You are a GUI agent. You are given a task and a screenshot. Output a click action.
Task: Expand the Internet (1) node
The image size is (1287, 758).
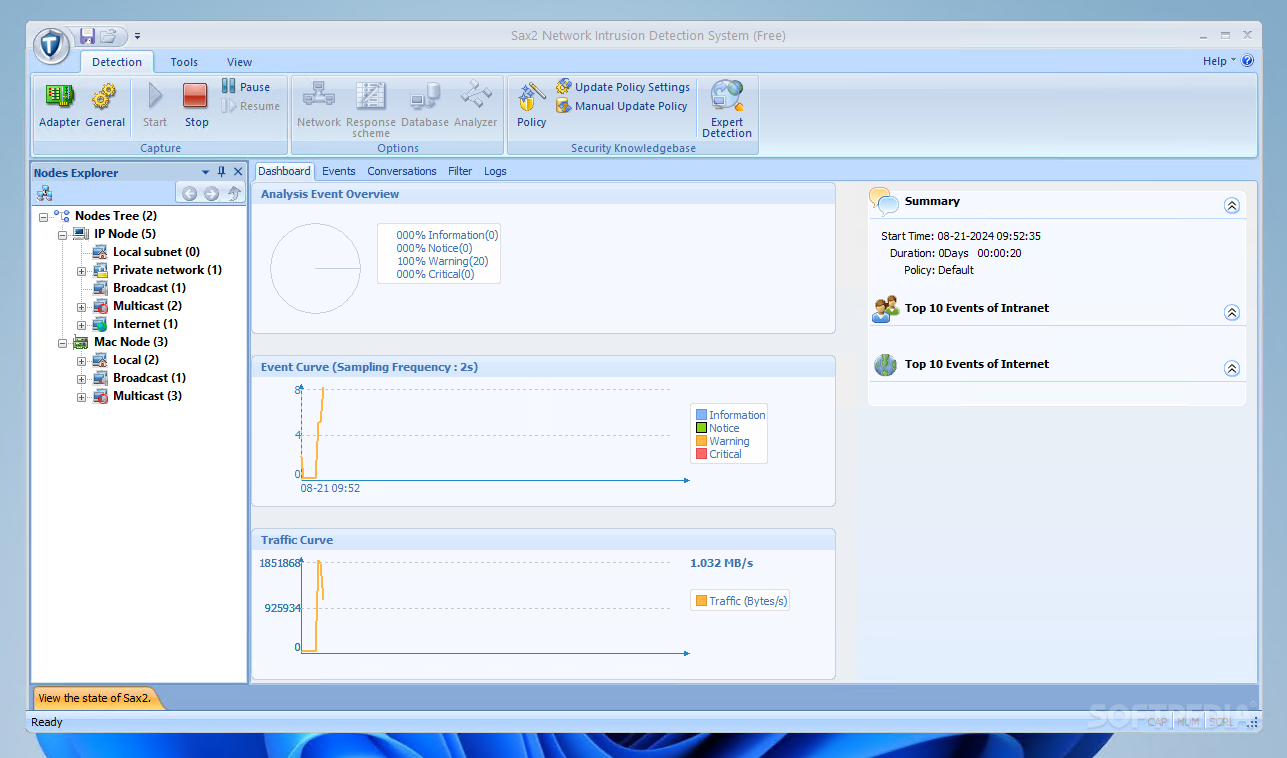click(x=81, y=324)
